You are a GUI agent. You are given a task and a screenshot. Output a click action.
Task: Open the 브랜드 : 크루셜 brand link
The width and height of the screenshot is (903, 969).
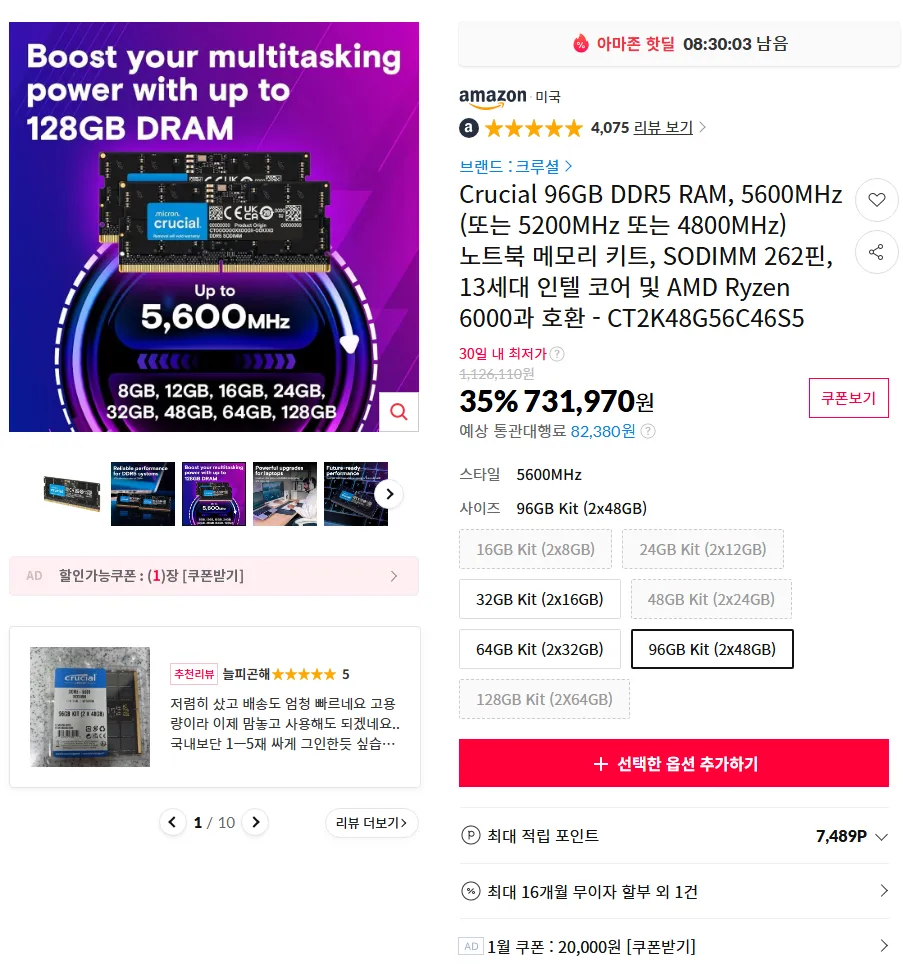tap(515, 166)
